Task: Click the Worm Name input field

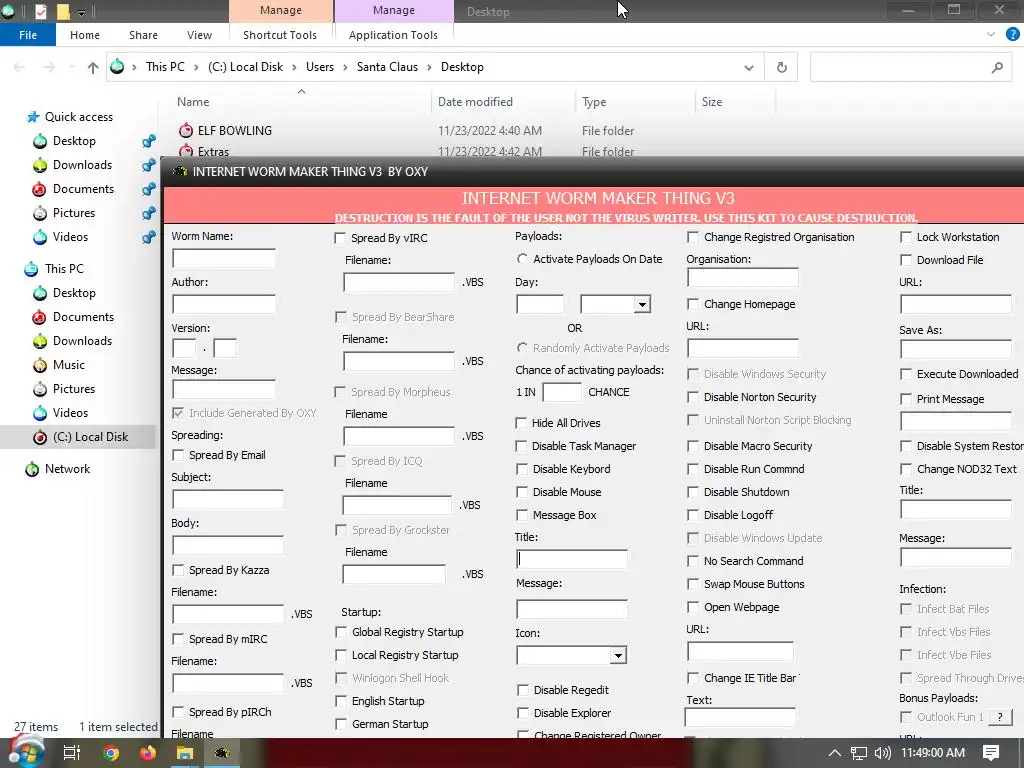Action: click(223, 259)
